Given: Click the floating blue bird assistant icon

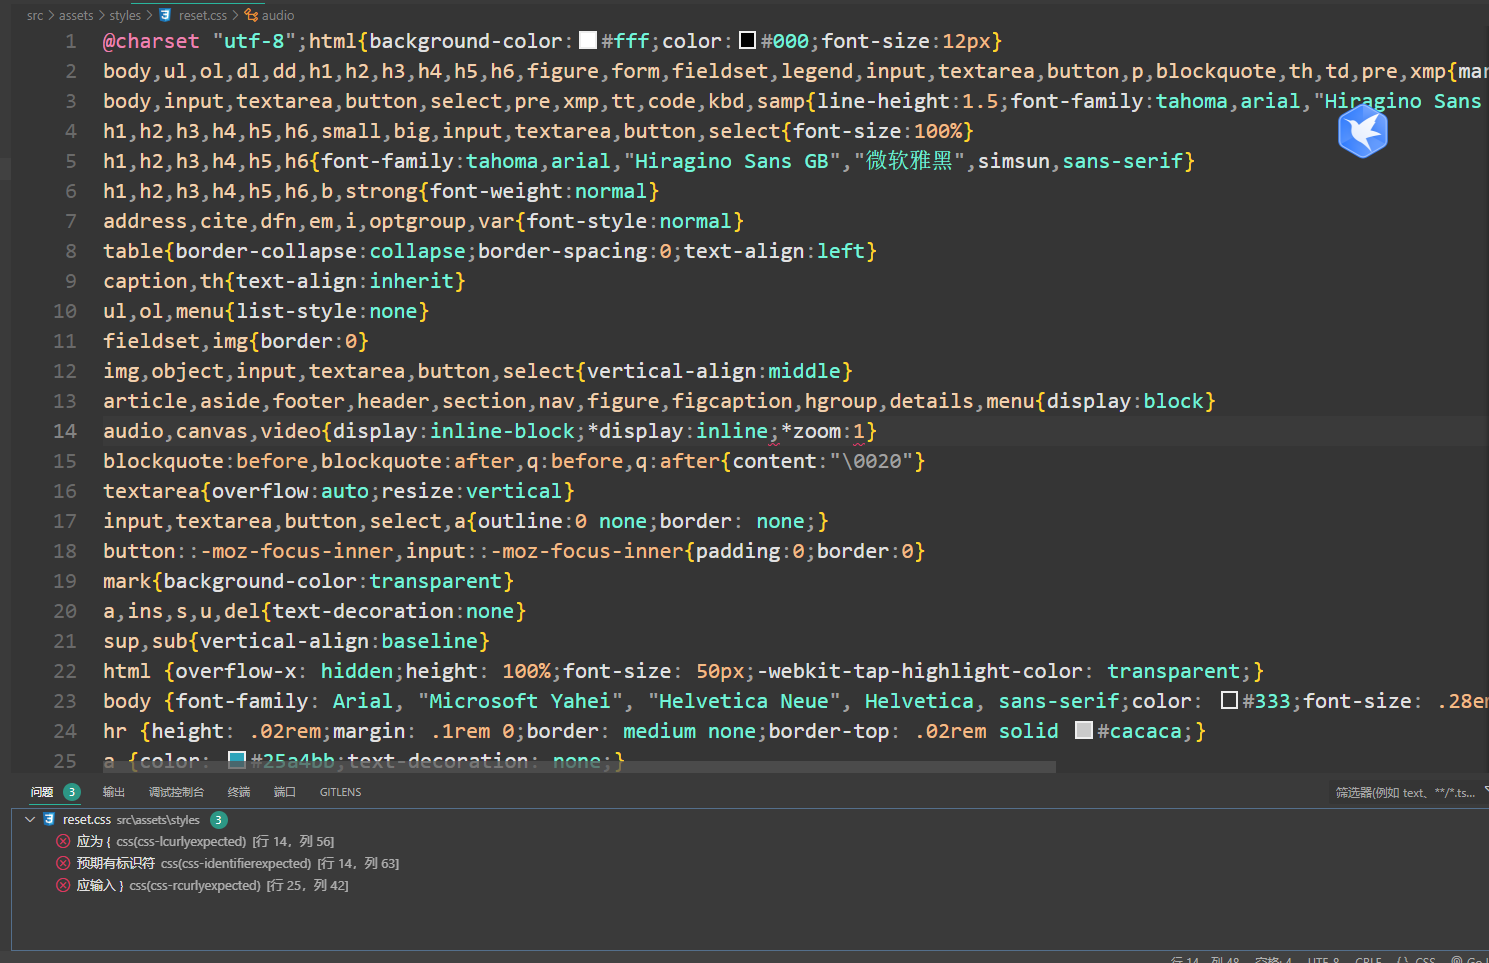Looking at the screenshot, I should 1362,132.
